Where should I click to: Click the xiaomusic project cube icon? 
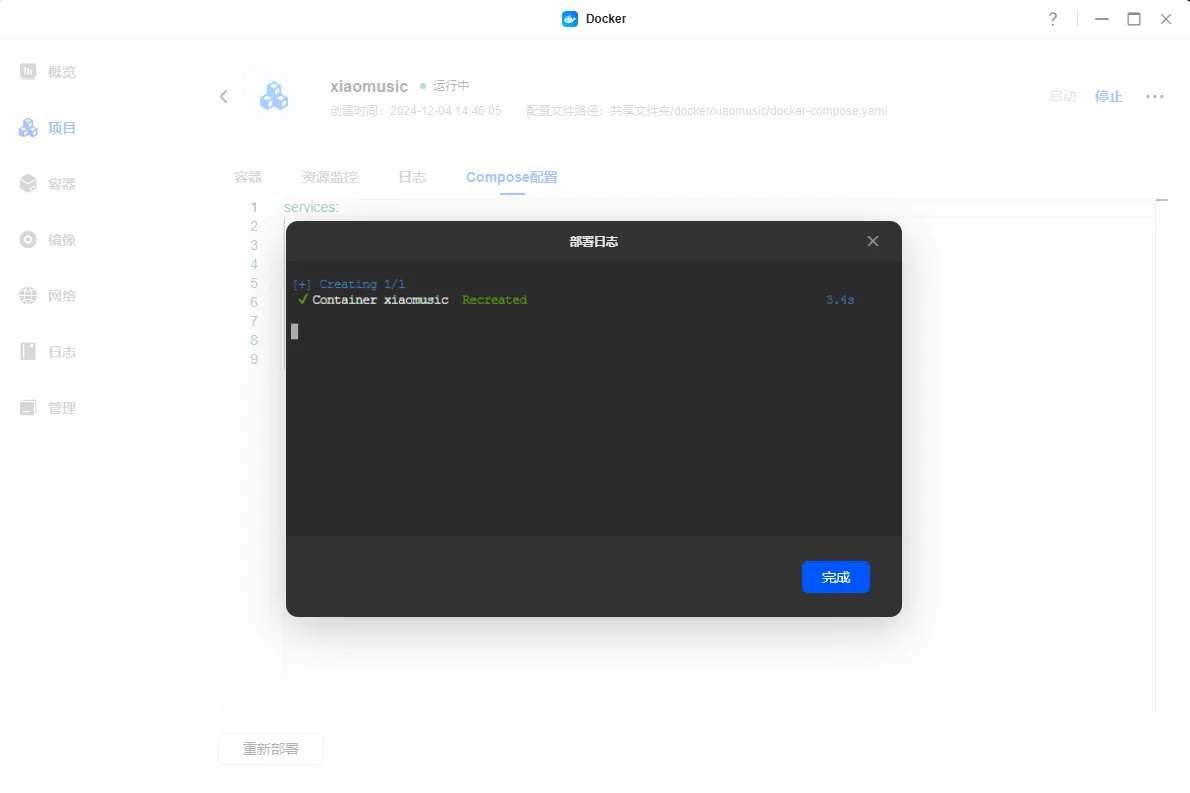[273, 96]
